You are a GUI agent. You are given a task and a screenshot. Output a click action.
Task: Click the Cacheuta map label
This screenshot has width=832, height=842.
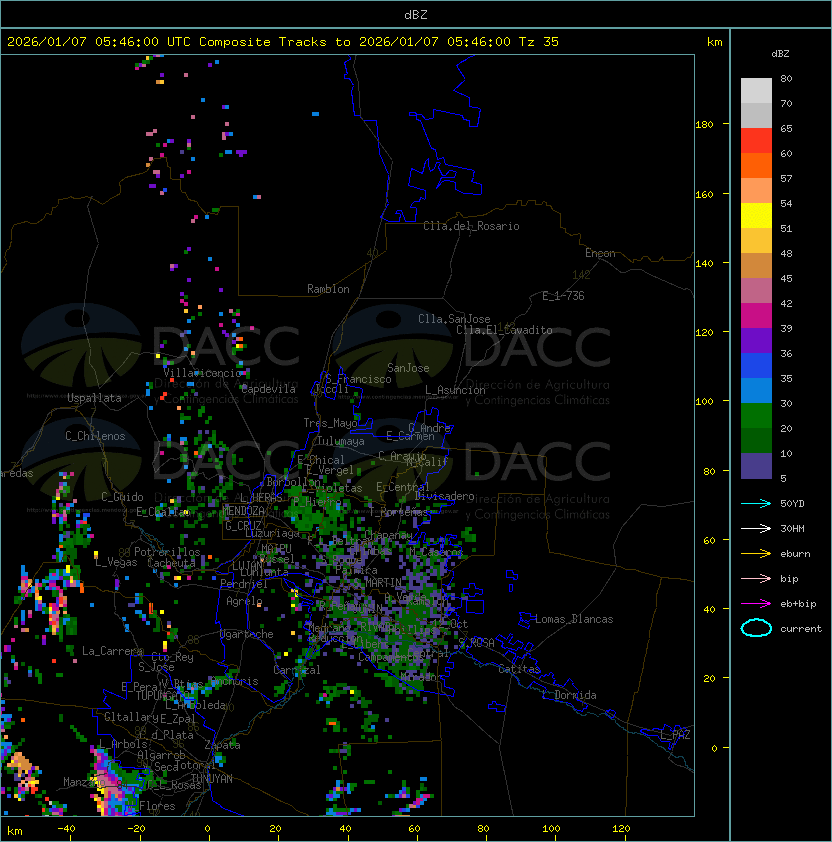[x=171, y=563]
